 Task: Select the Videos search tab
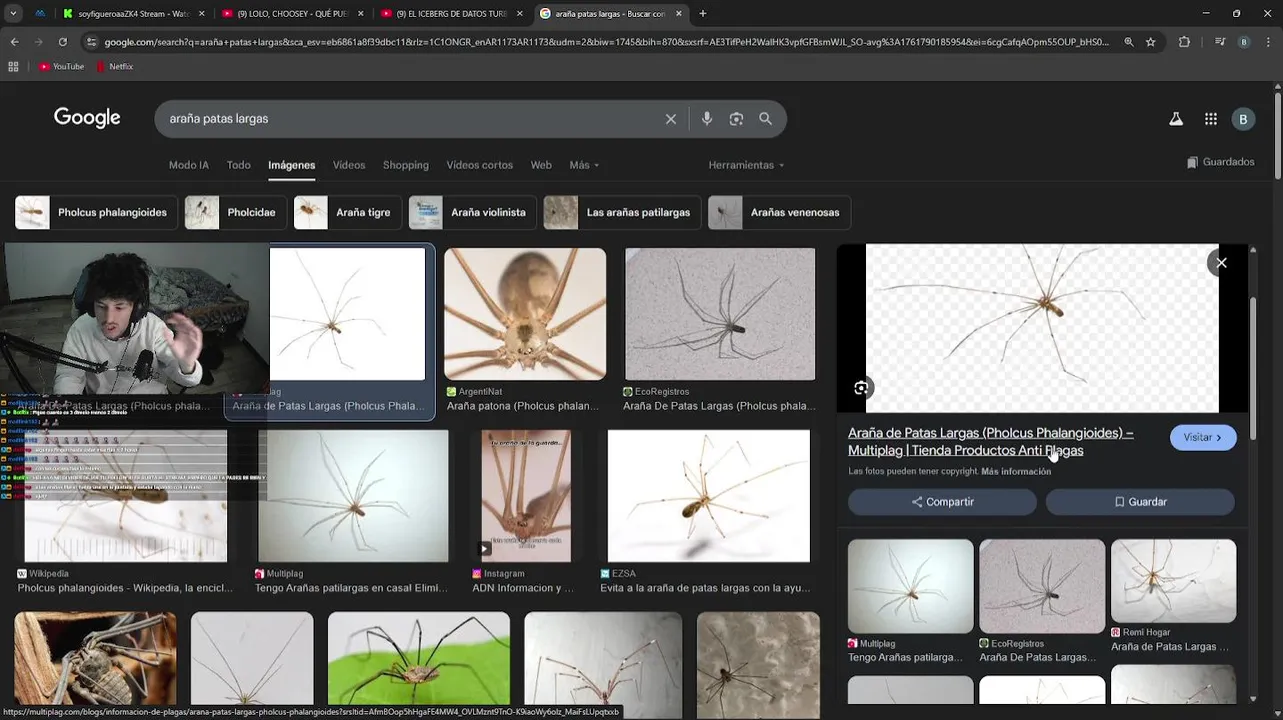click(349, 165)
